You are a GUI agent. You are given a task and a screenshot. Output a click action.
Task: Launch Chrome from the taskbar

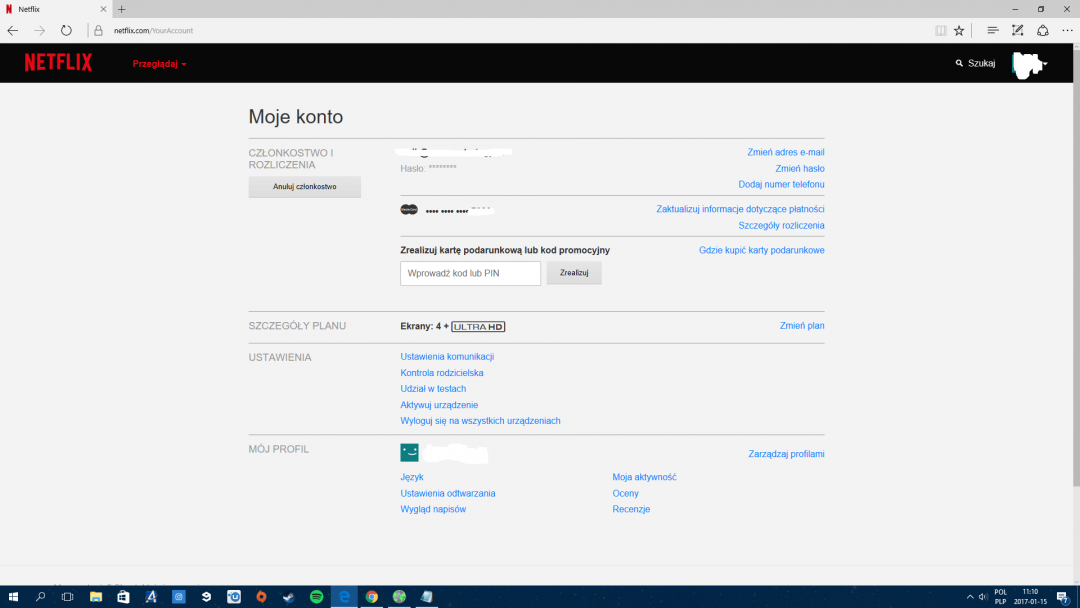coord(371,597)
